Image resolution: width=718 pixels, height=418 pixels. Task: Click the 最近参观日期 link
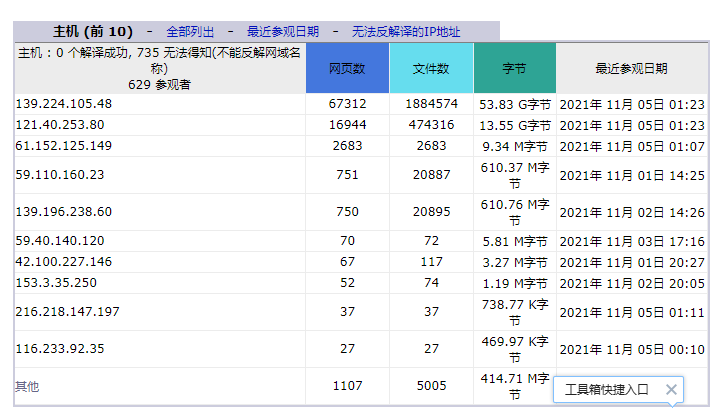[x=283, y=32]
